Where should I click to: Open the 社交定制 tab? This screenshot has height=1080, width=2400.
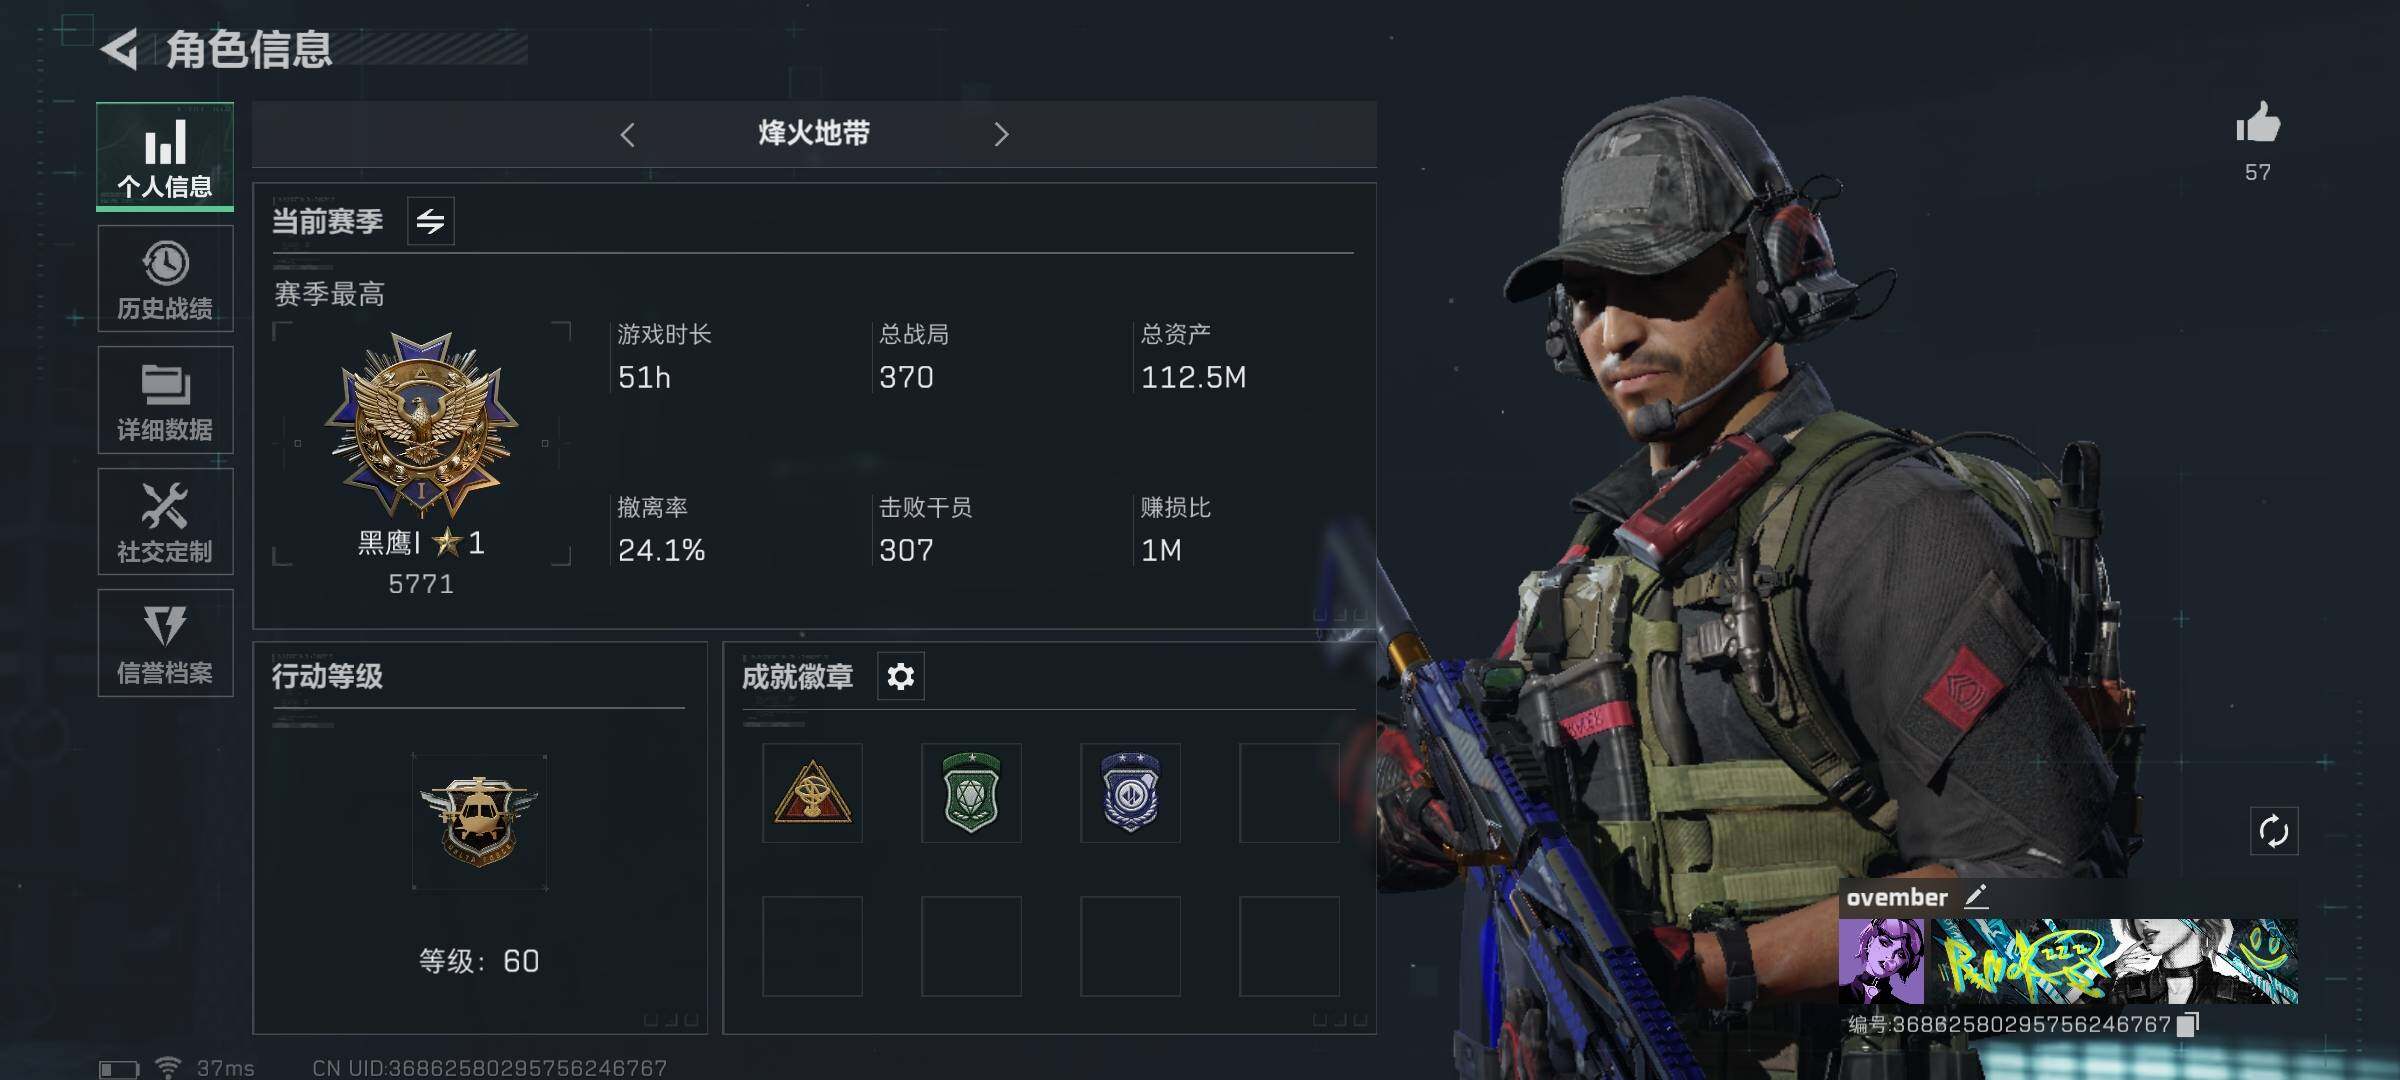[165, 521]
